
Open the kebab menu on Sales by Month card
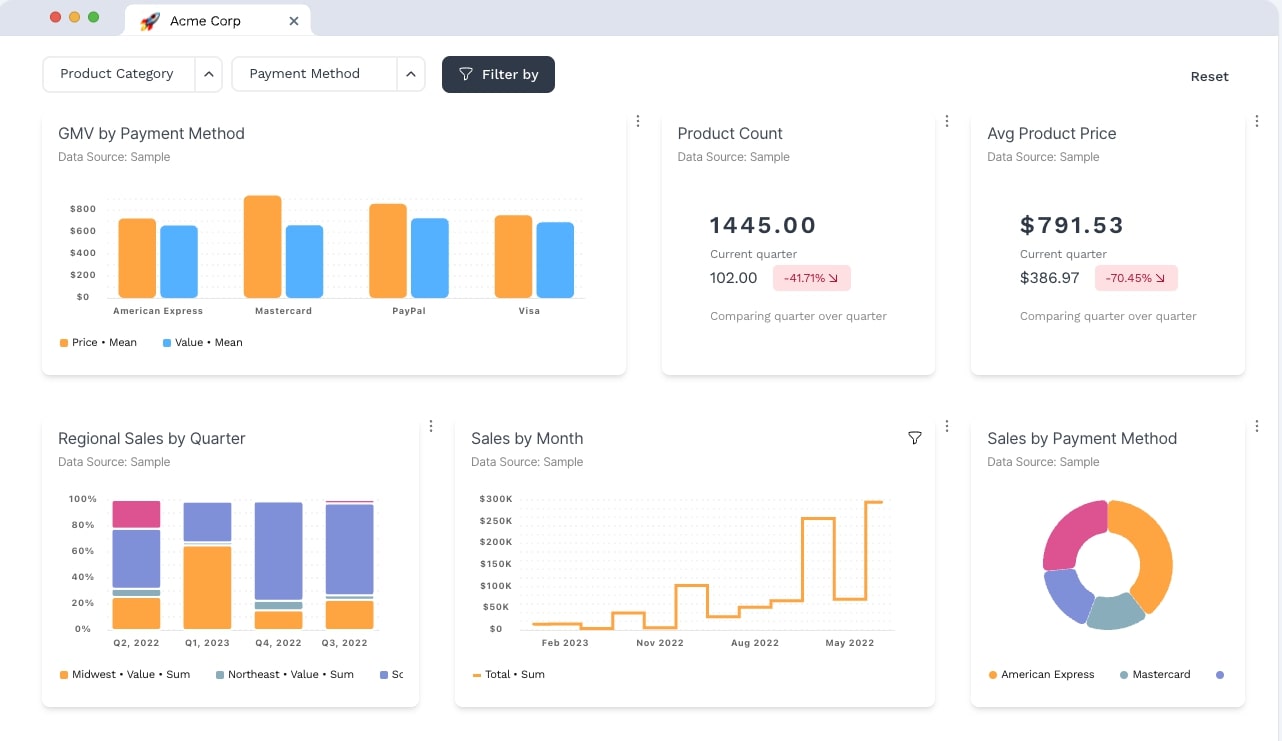(947, 425)
